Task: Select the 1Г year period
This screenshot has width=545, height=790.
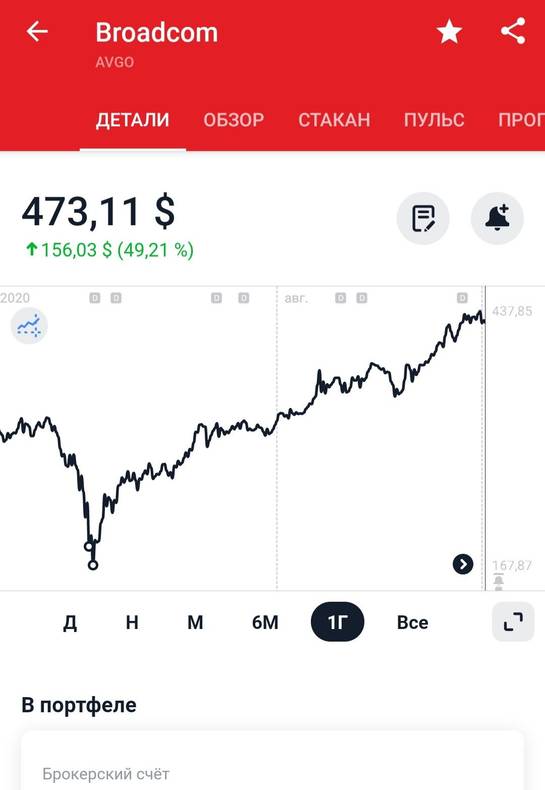Action: point(337,622)
